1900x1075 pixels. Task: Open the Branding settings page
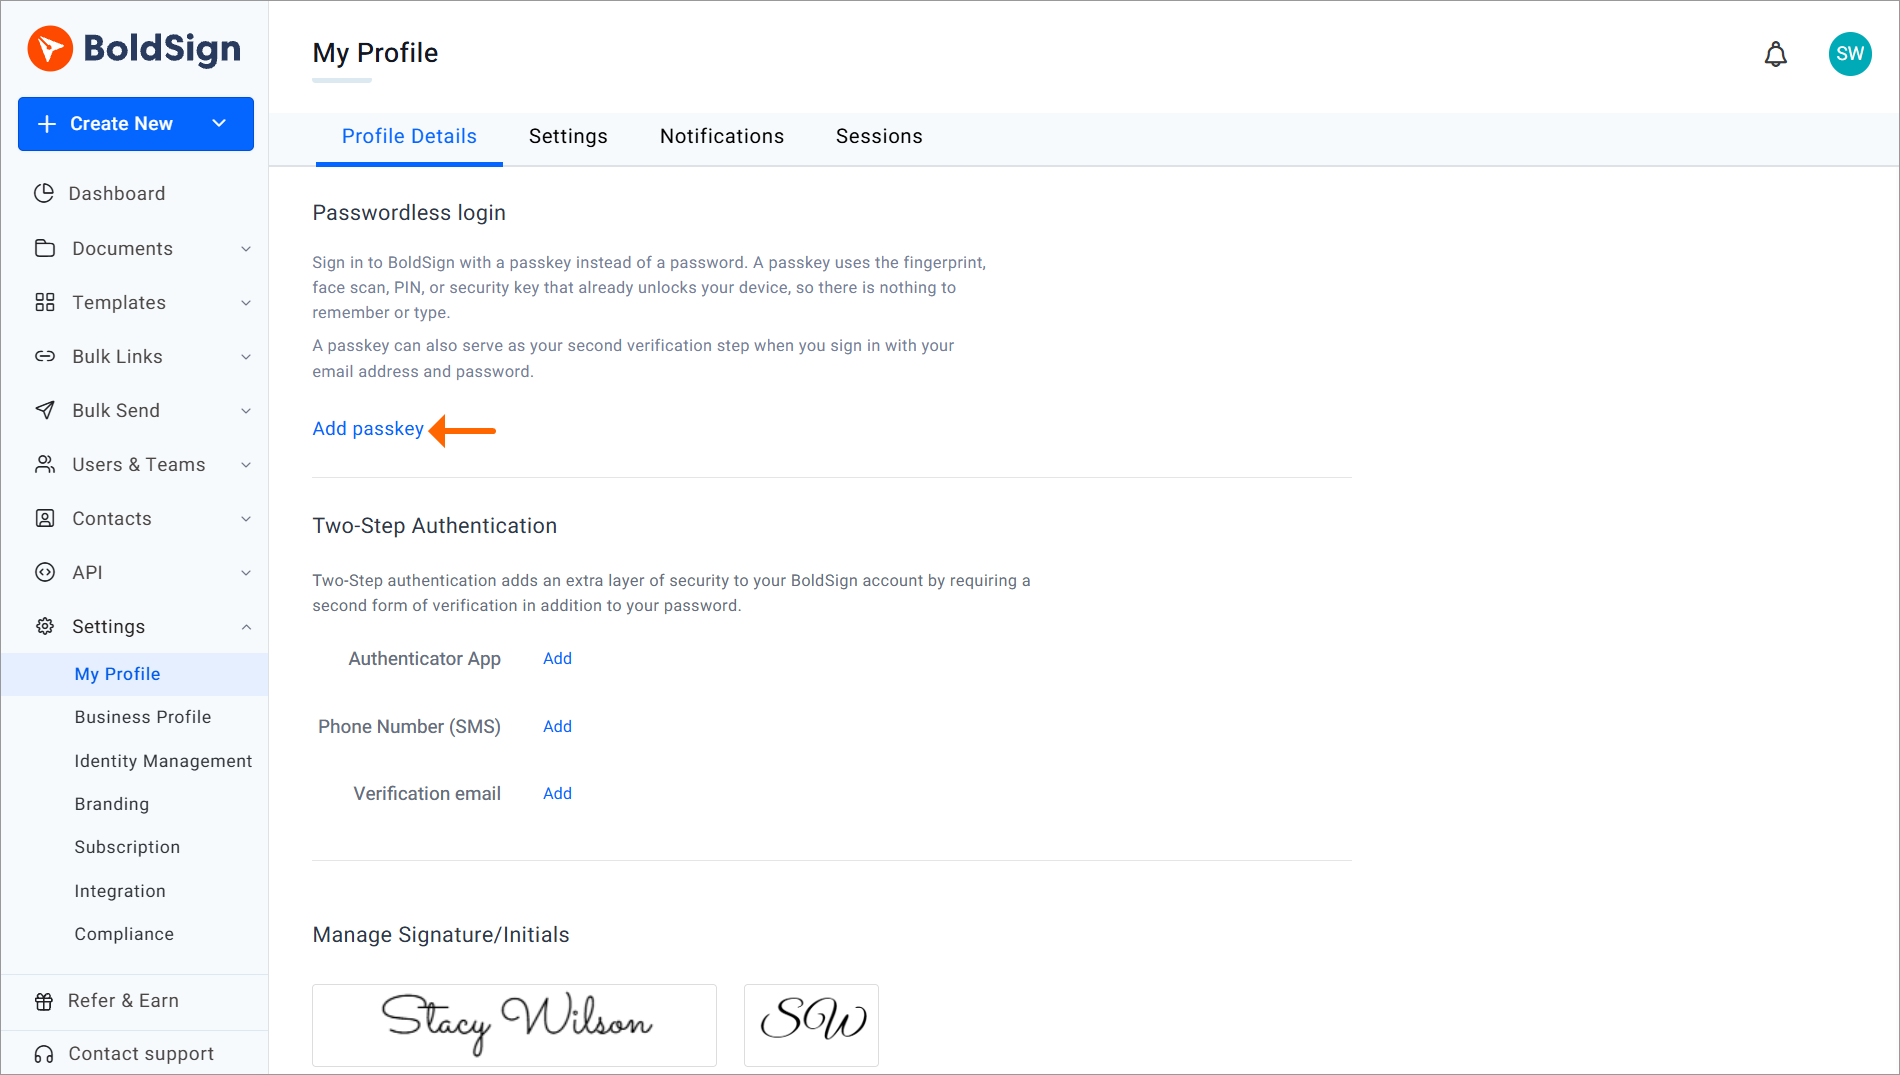point(112,804)
